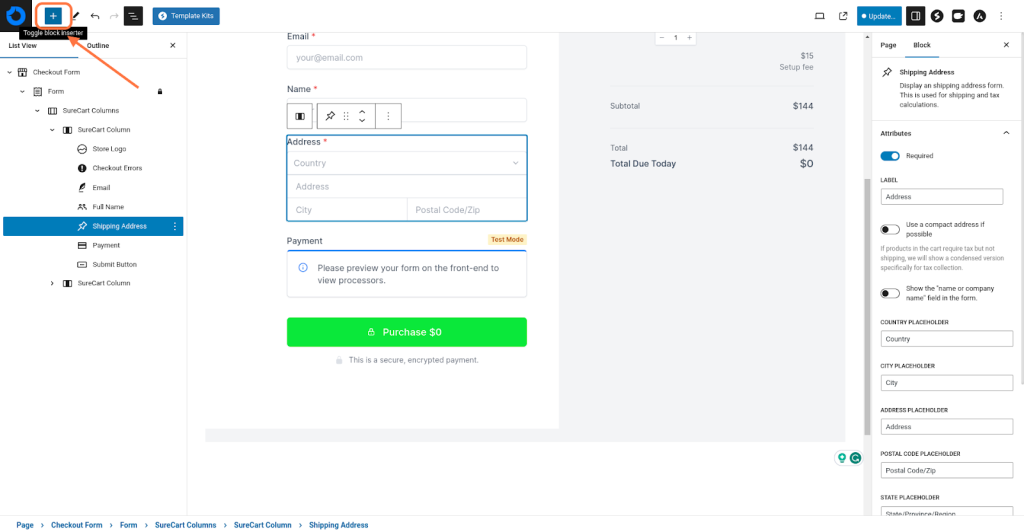Click the Postal Code/Zip form field

pyautogui.click(x=467, y=210)
